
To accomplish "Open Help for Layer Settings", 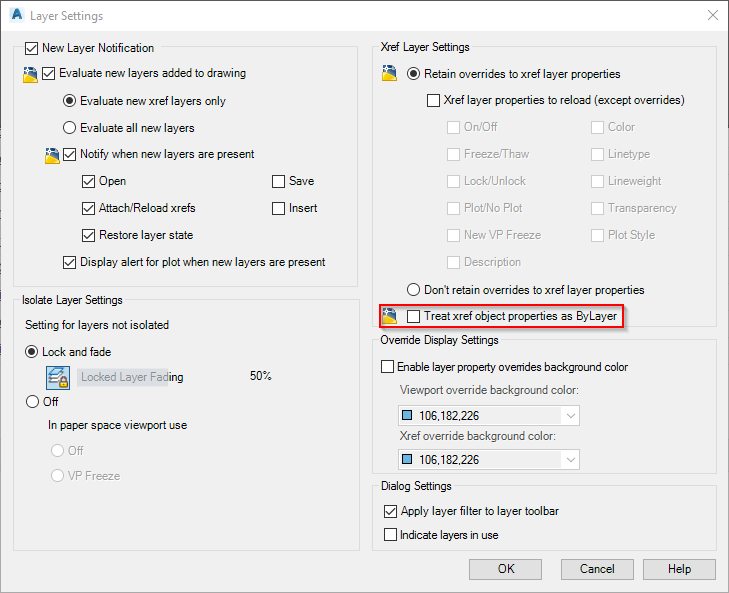I will pos(679,569).
